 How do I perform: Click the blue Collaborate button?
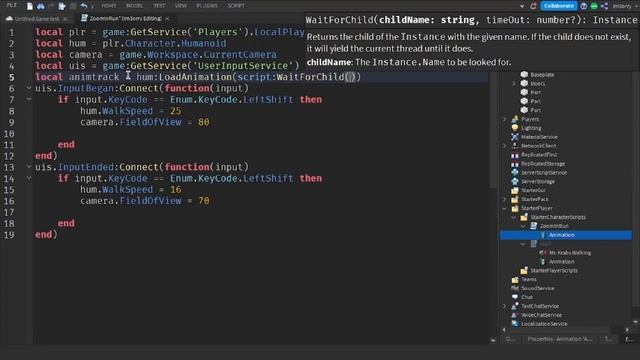pos(559,6)
